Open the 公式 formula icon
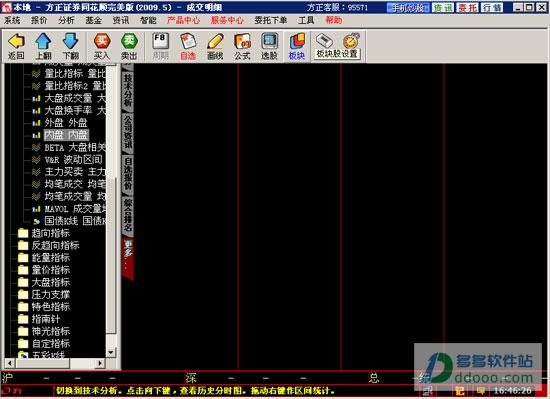Screen dimensions: 550x399 [242, 46]
